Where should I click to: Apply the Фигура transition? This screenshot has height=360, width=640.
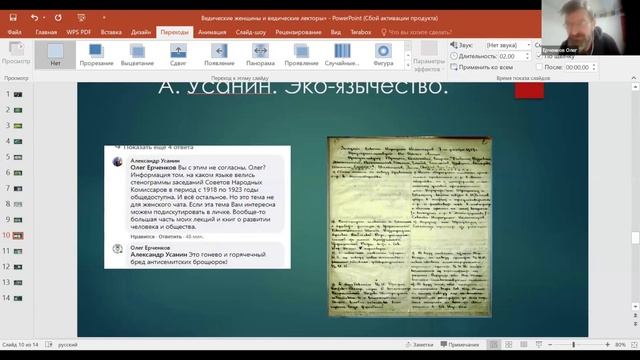(383, 55)
